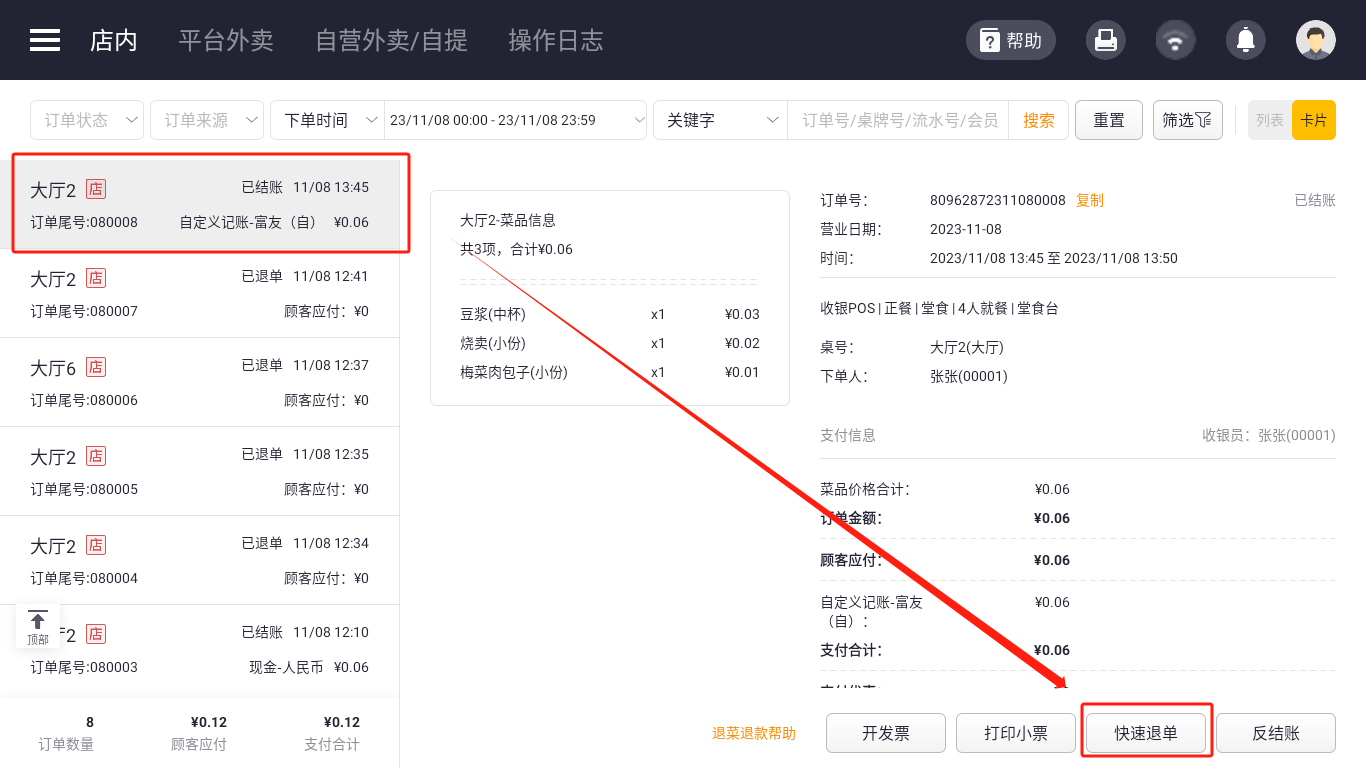Open the 关键字 dropdown
The width and height of the screenshot is (1366, 768).
click(720, 120)
